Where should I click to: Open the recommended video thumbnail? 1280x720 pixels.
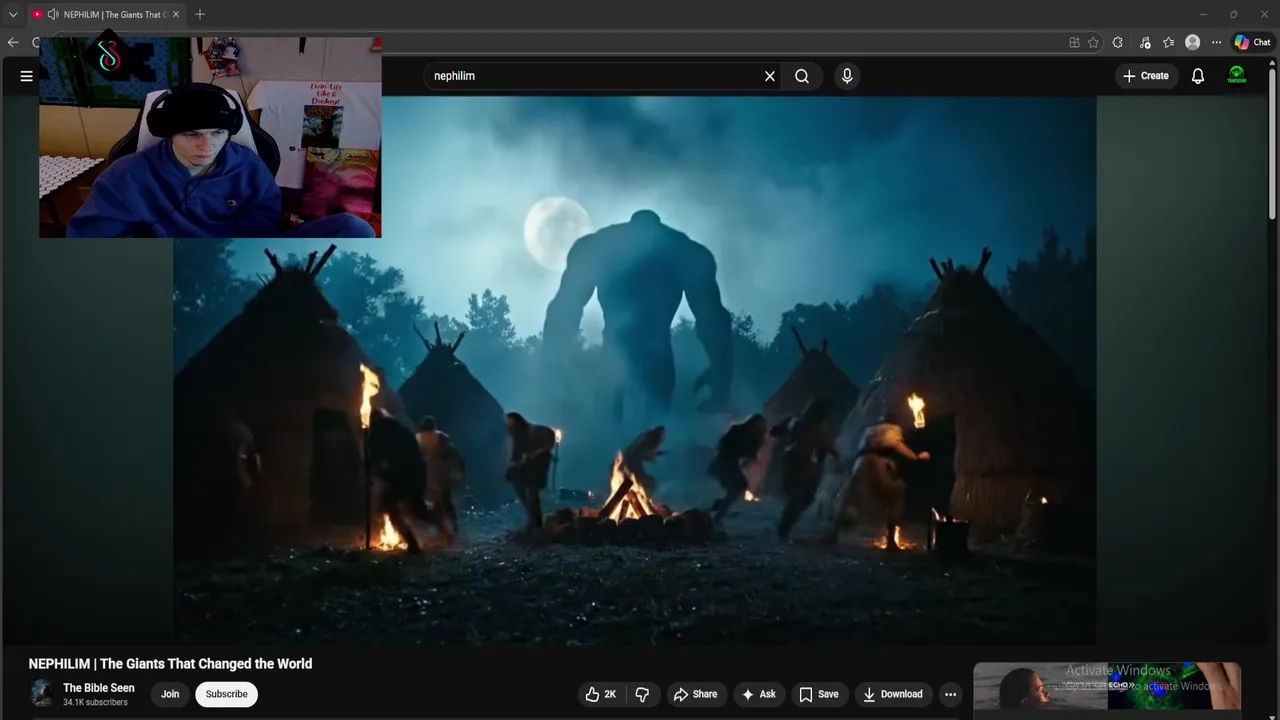click(x=1107, y=686)
